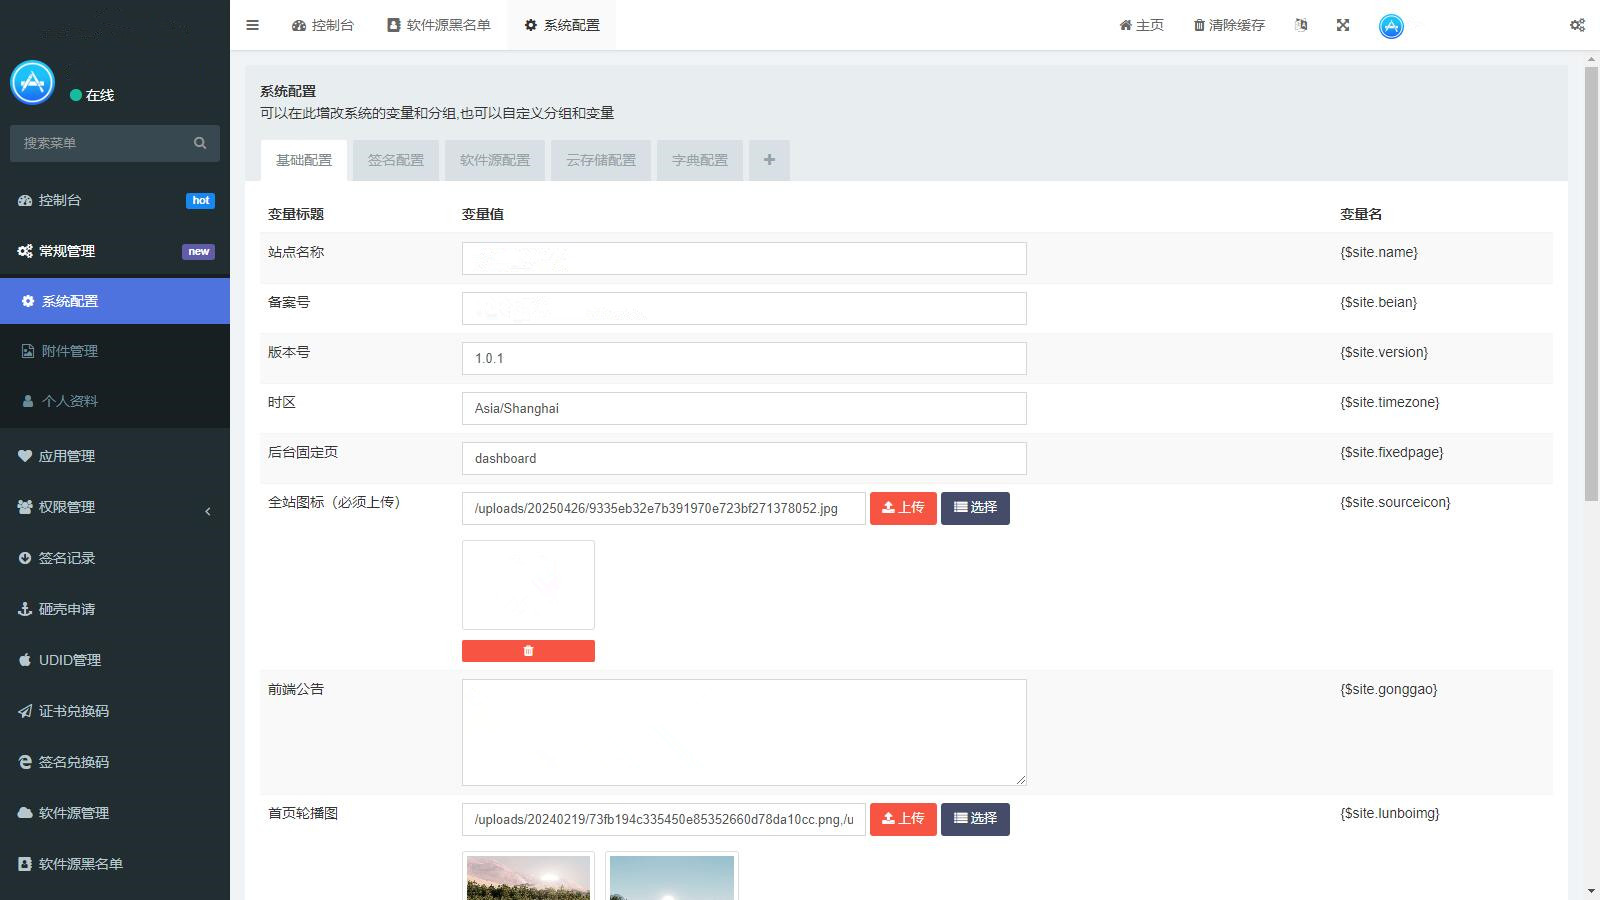Click the search magnifier in sidebar
The image size is (1600, 900).
point(200,143)
